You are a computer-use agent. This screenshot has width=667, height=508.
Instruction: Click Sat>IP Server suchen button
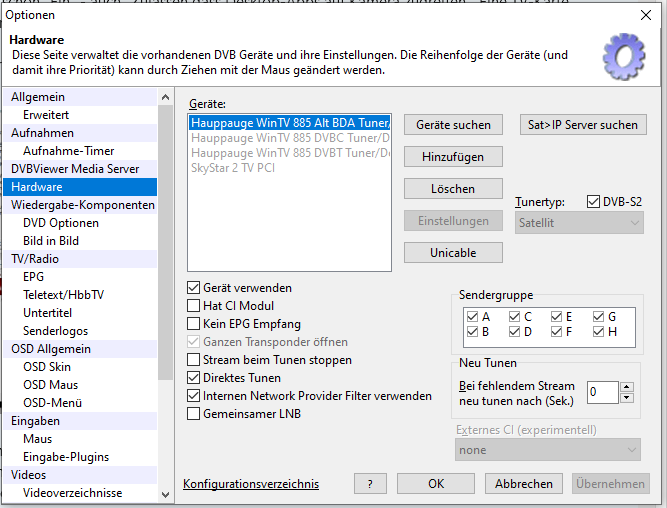(583, 125)
